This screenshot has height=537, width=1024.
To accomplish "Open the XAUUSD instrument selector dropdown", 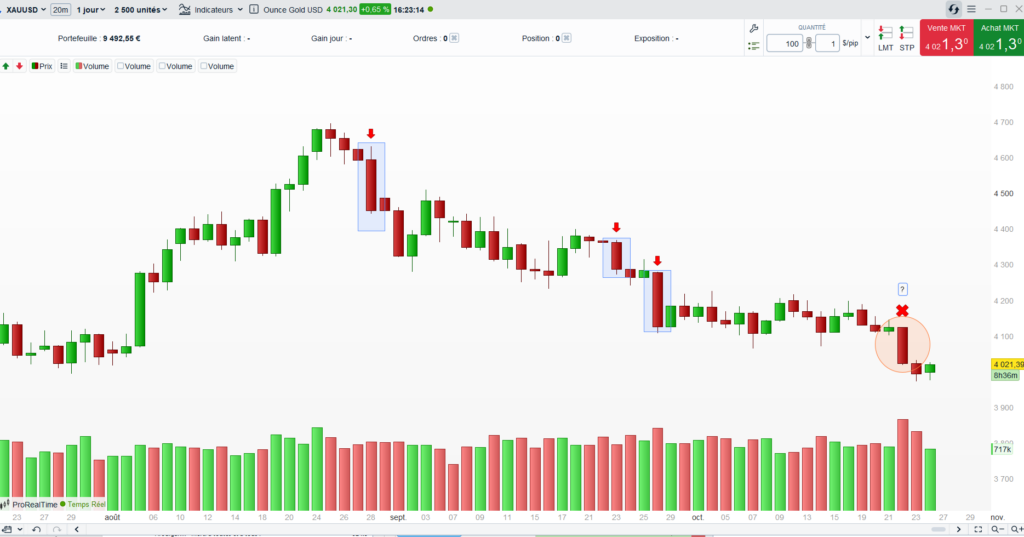I will pos(25,10).
